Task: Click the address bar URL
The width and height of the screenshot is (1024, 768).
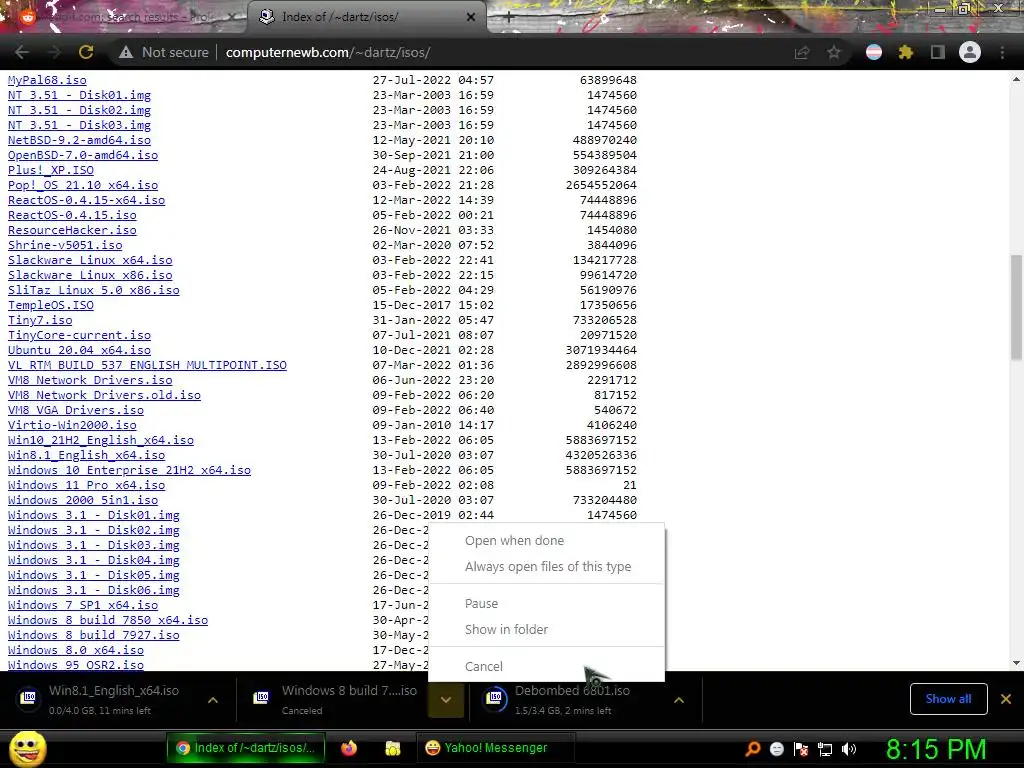Action: coord(328,52)
